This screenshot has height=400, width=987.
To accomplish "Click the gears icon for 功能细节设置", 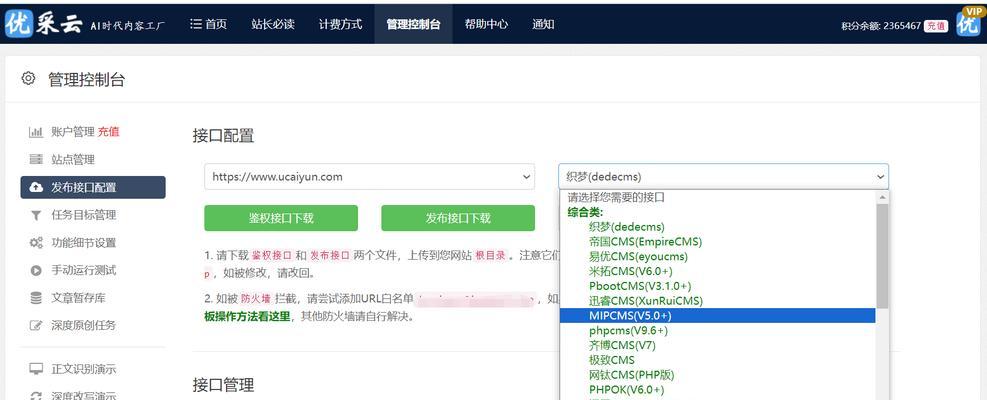I will point(36,243).
